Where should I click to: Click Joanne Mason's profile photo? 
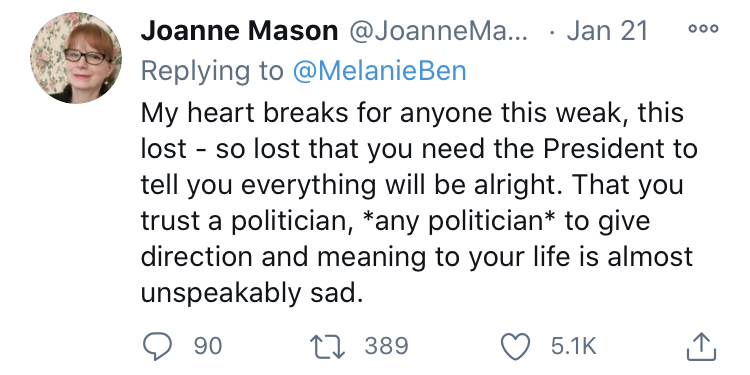pyautogui.click(x=76, y=58)
